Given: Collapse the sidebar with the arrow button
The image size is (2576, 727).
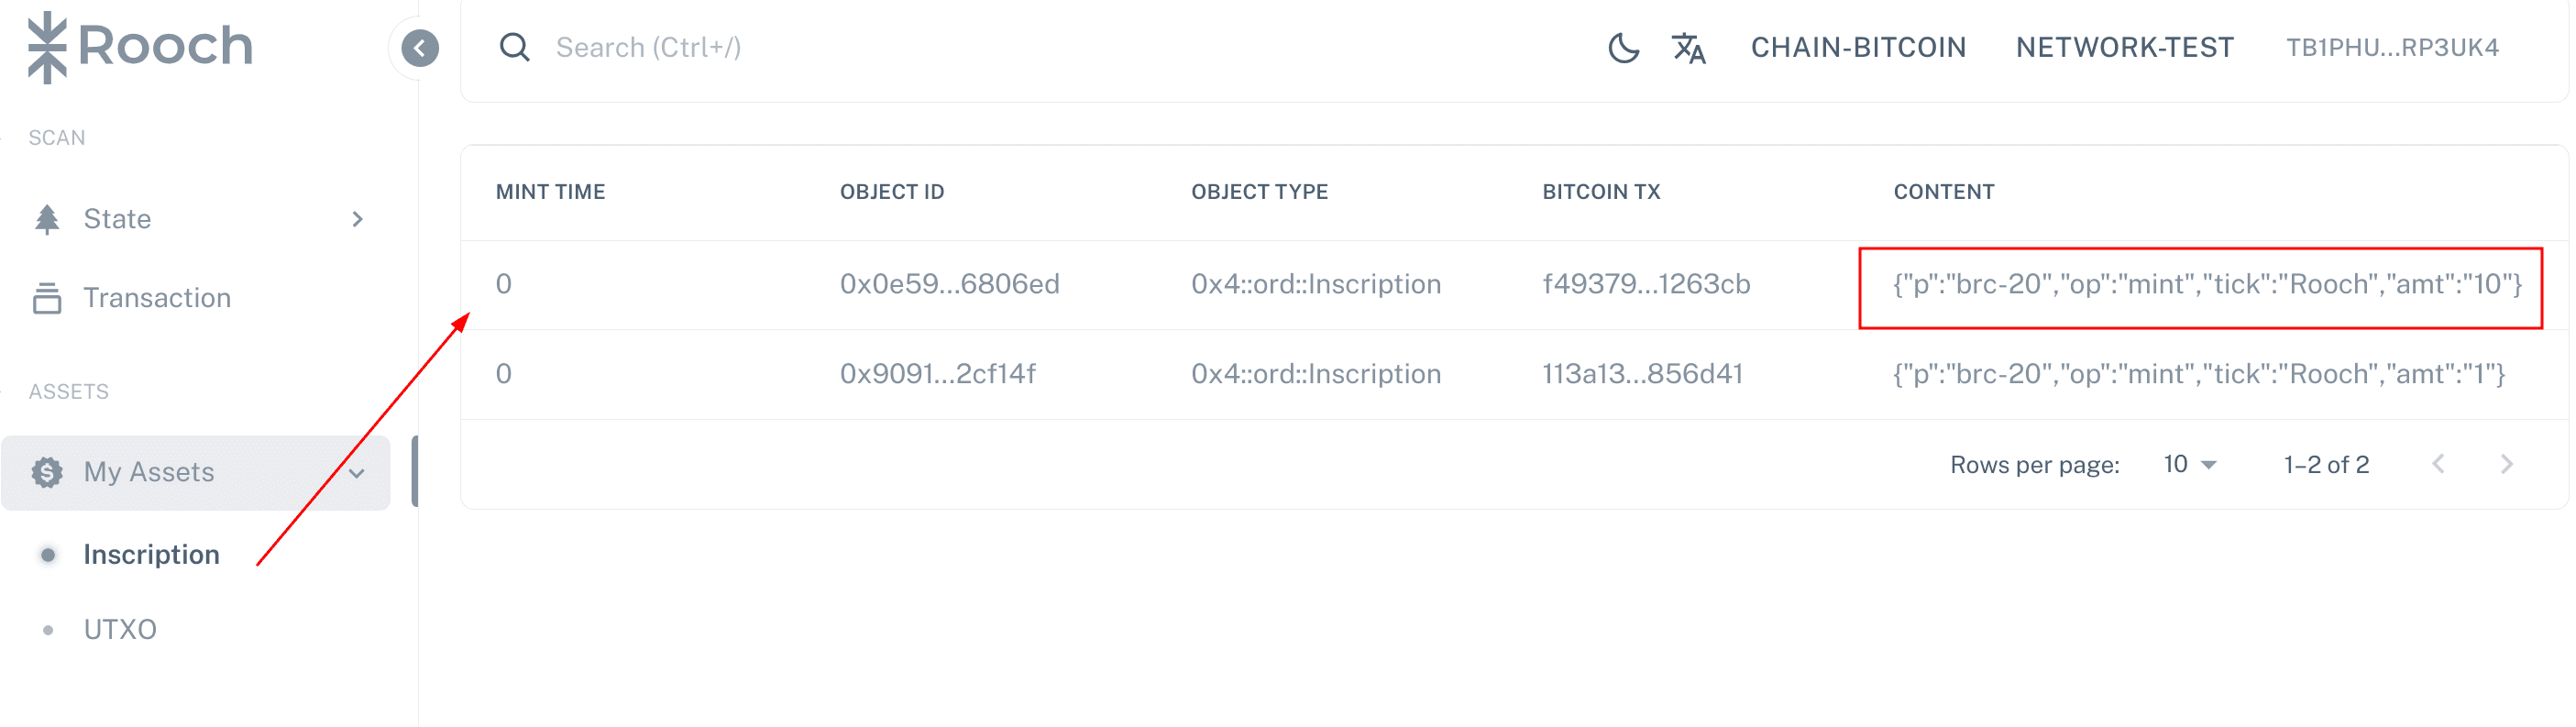Looking at the screenshot, I should [x=420, y=48].
